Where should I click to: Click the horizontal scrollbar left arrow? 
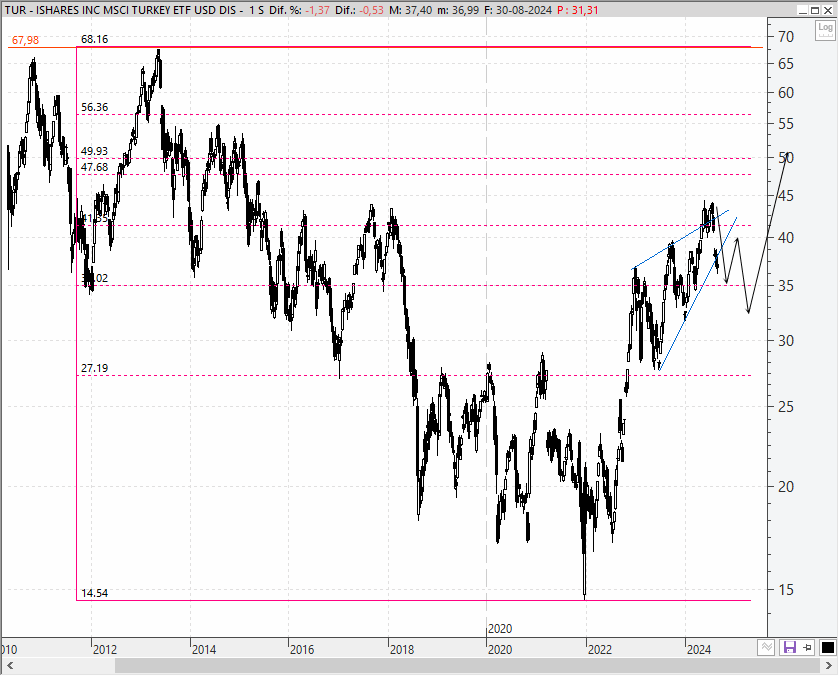tap(10, 666)
